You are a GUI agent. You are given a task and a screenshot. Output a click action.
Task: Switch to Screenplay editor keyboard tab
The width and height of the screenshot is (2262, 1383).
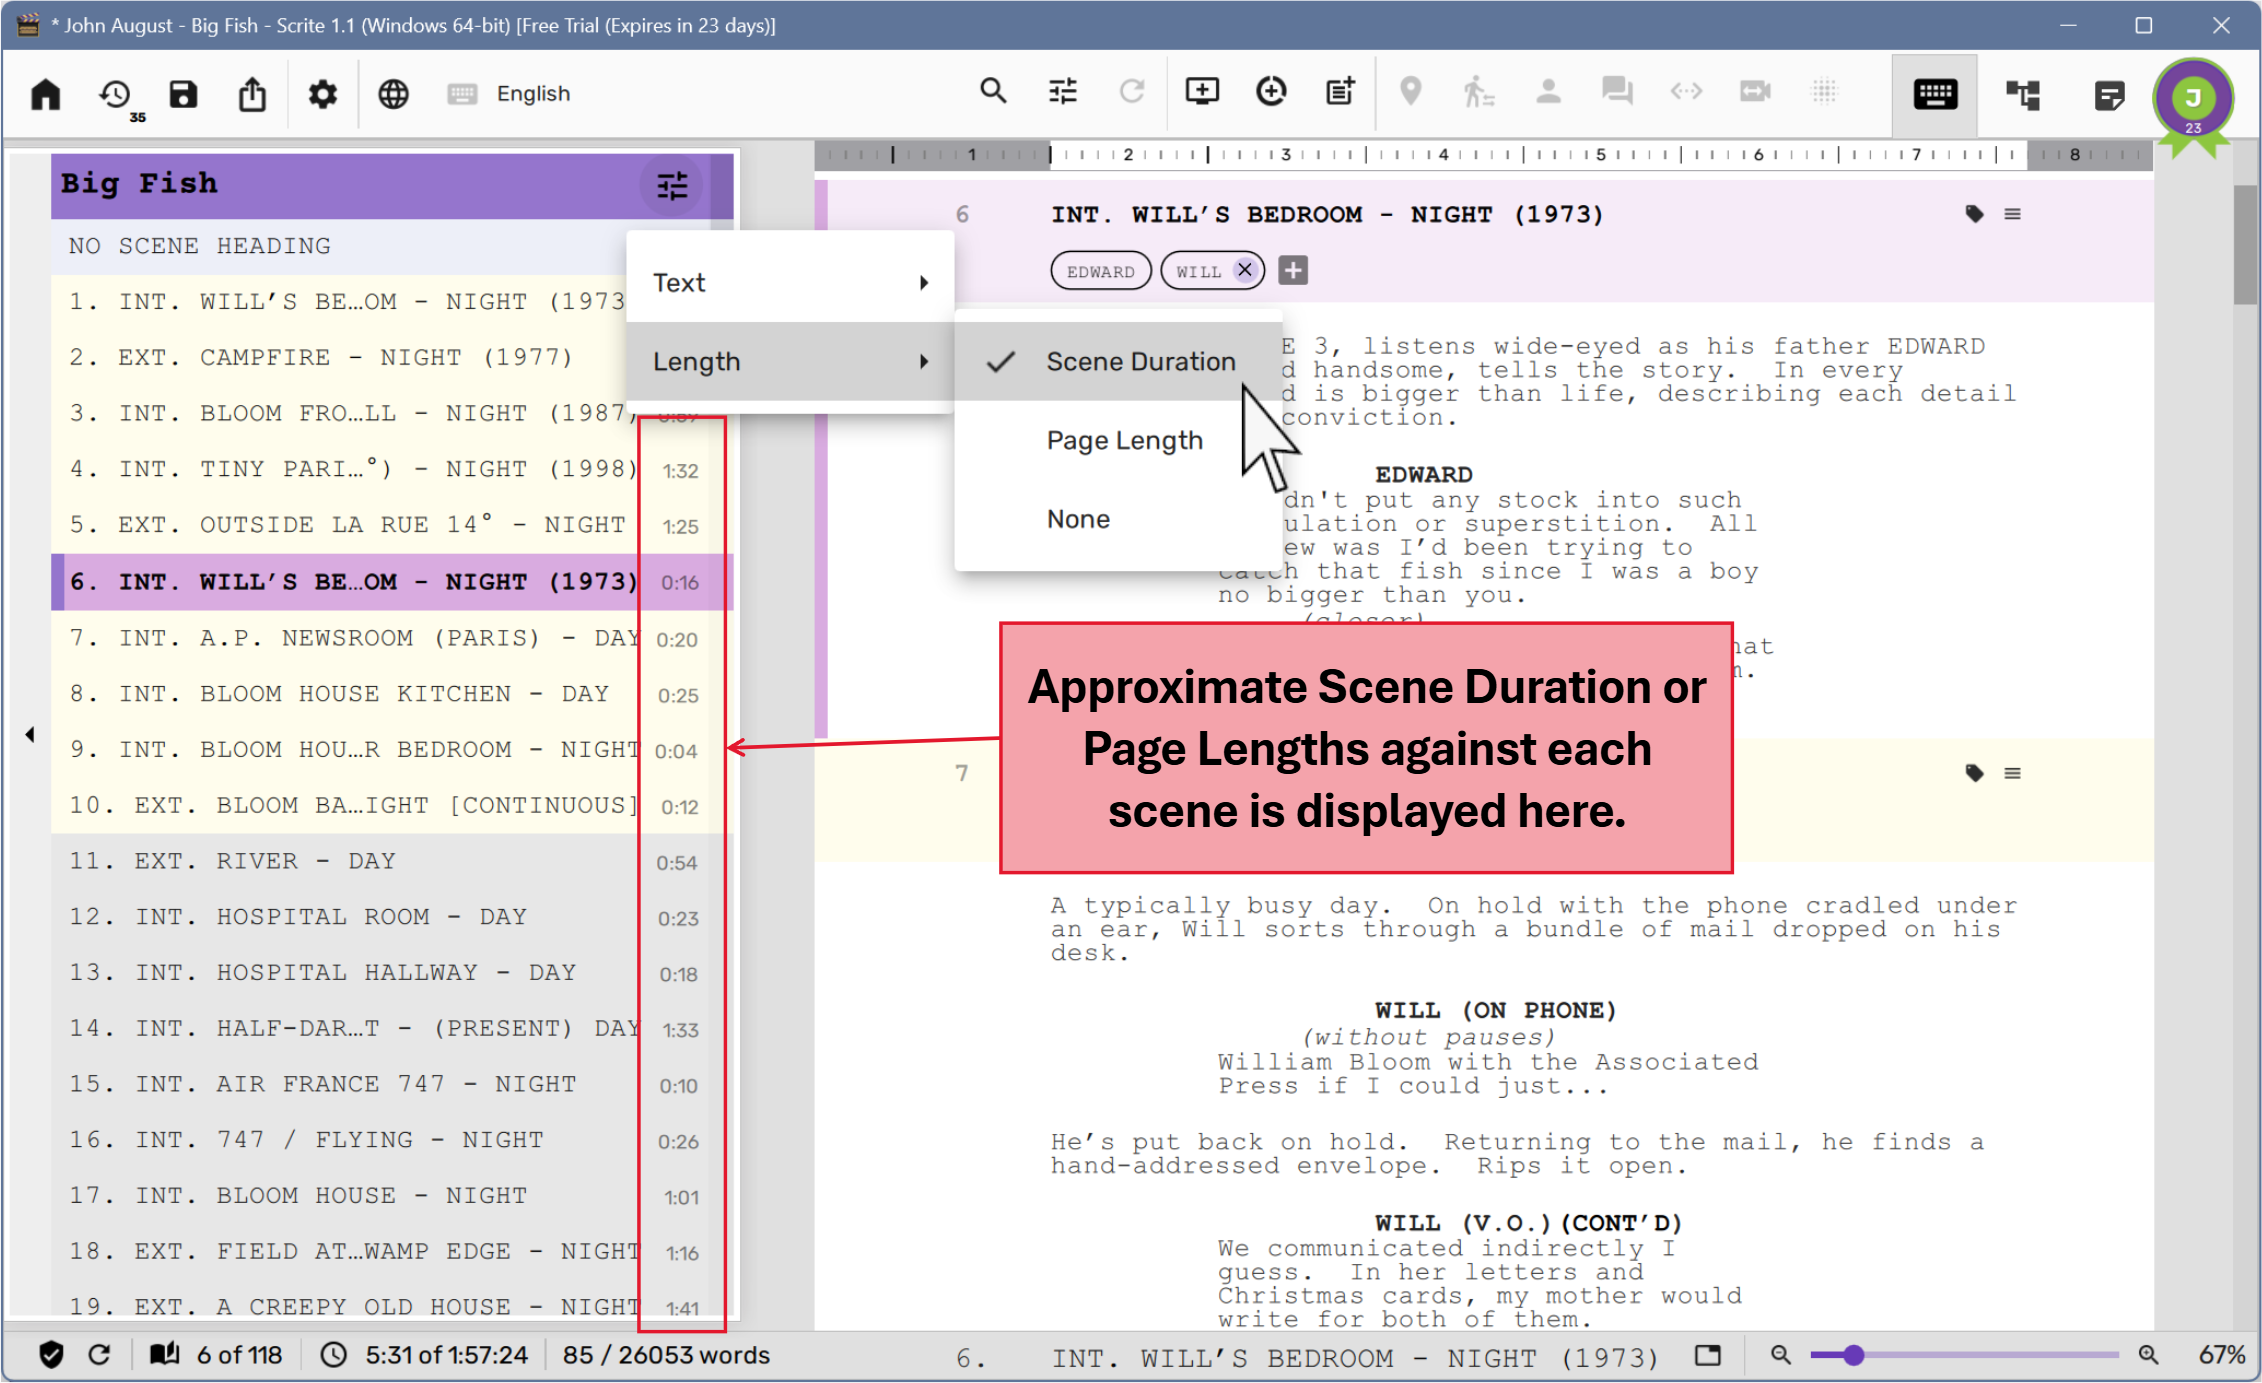(1935, 95)
